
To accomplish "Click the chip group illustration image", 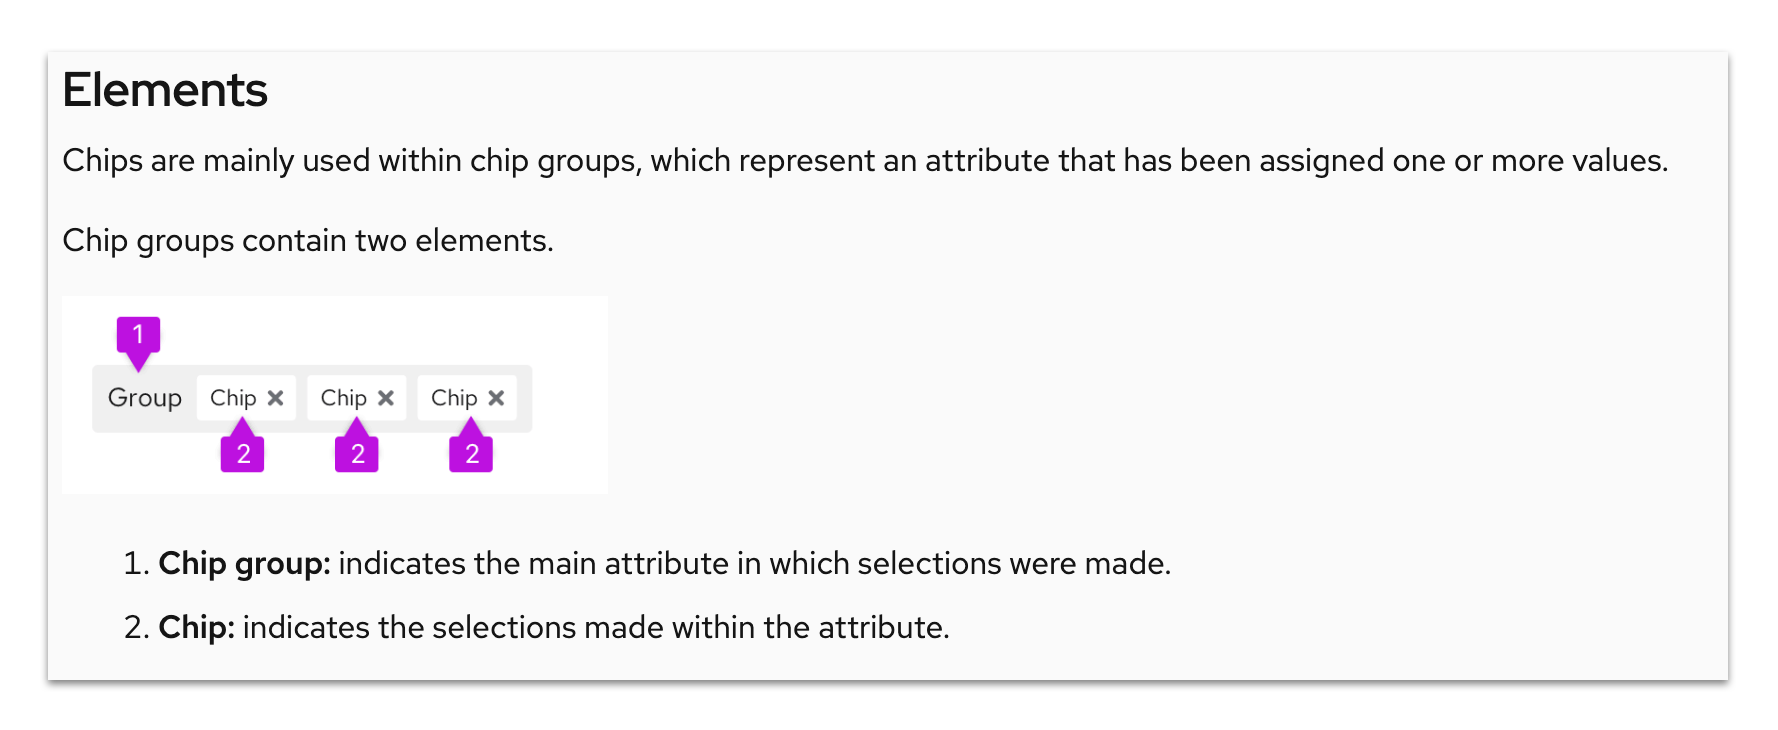I will (335, 393).
